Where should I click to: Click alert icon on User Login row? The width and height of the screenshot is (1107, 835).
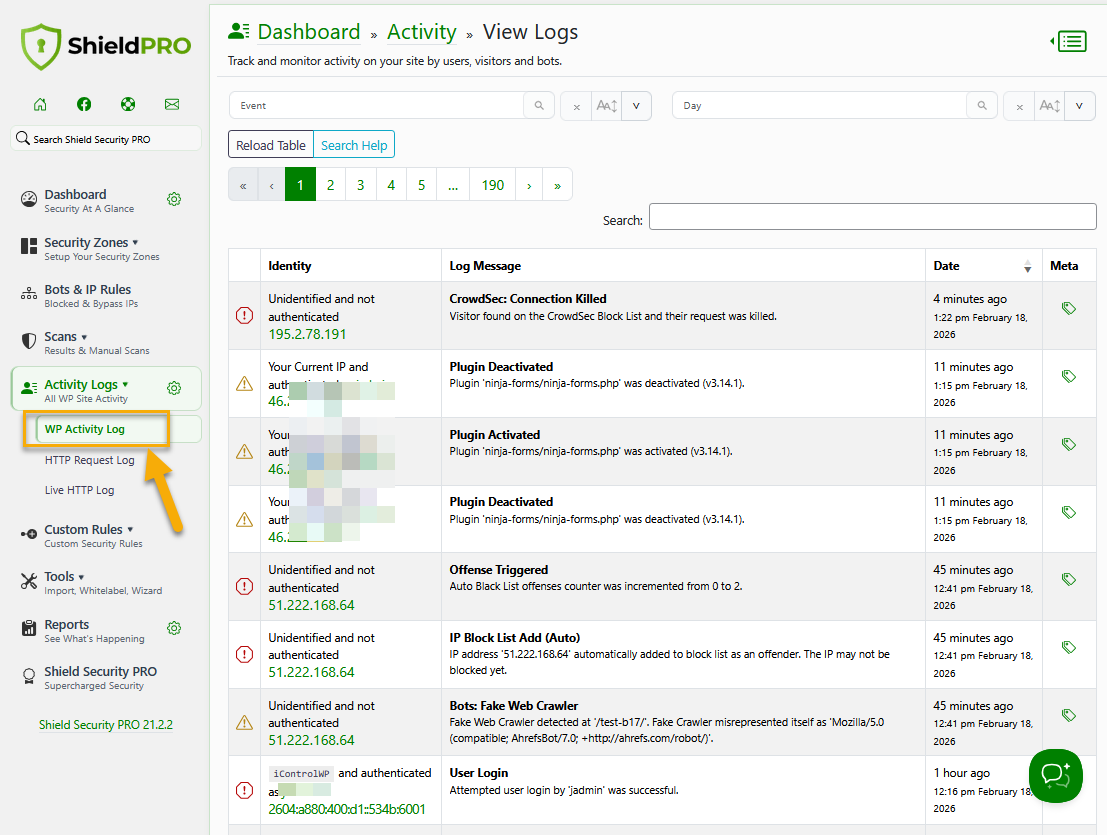(244, 790)
